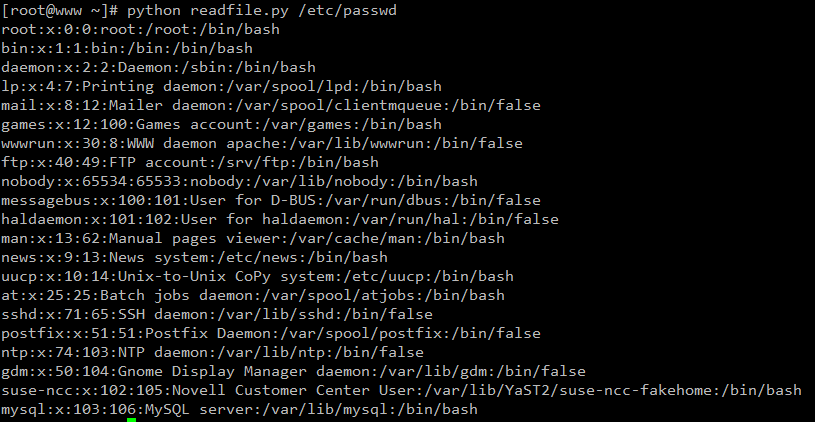The height and width of the screenshot is (422, 815).
Task: Click the man Manual pages viewer line
Action: 253,239
